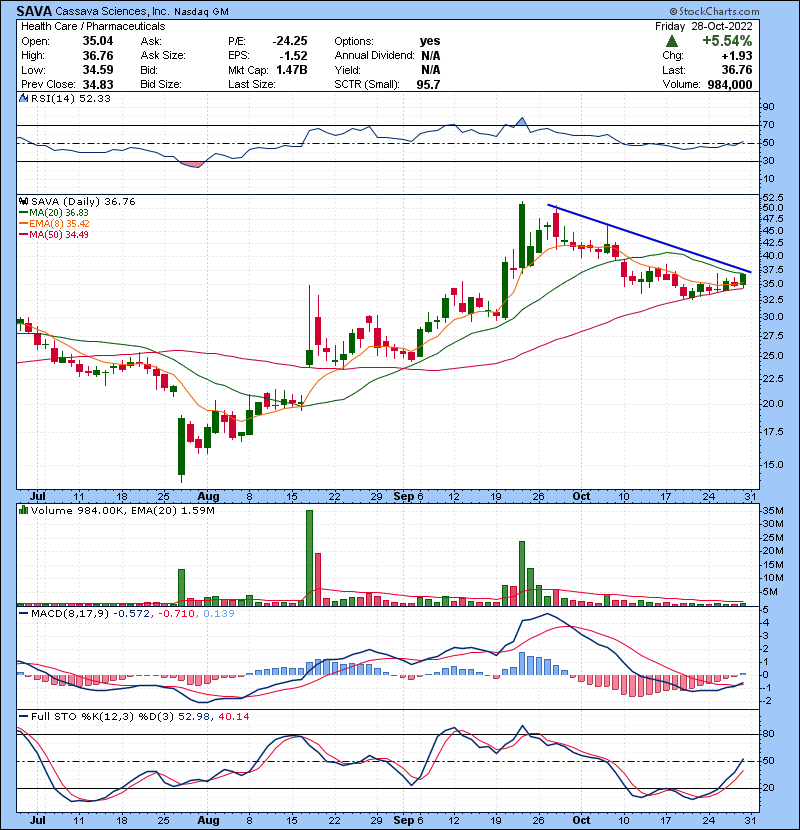The width and height of the screenshot is (800, 830).
Task: Click the Volume 984.00K, EMA(20) label
Action: pyautogui.click(x=123, y=510)
